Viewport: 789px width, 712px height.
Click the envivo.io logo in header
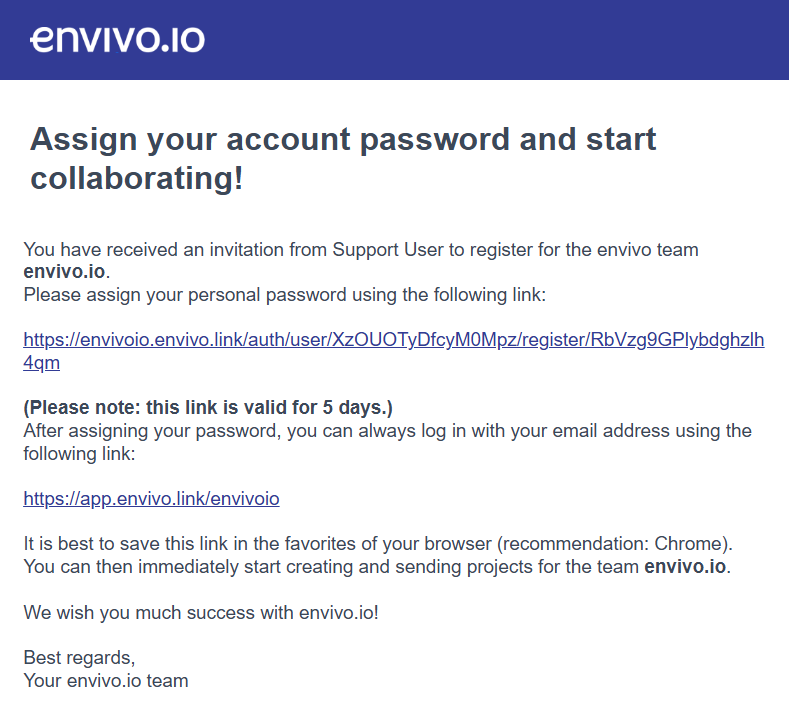tap(117, 39)
